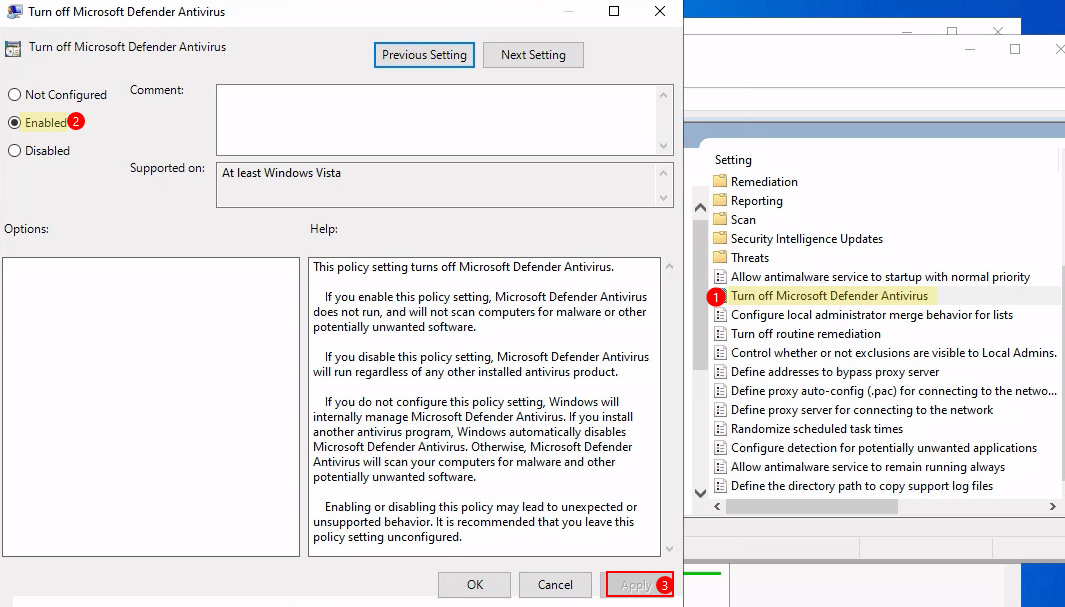Image resolution: width=1065 pixels, height=607 pixels.
Task: Click the Comment box scroll-down arrow
Action: point(664,146)
